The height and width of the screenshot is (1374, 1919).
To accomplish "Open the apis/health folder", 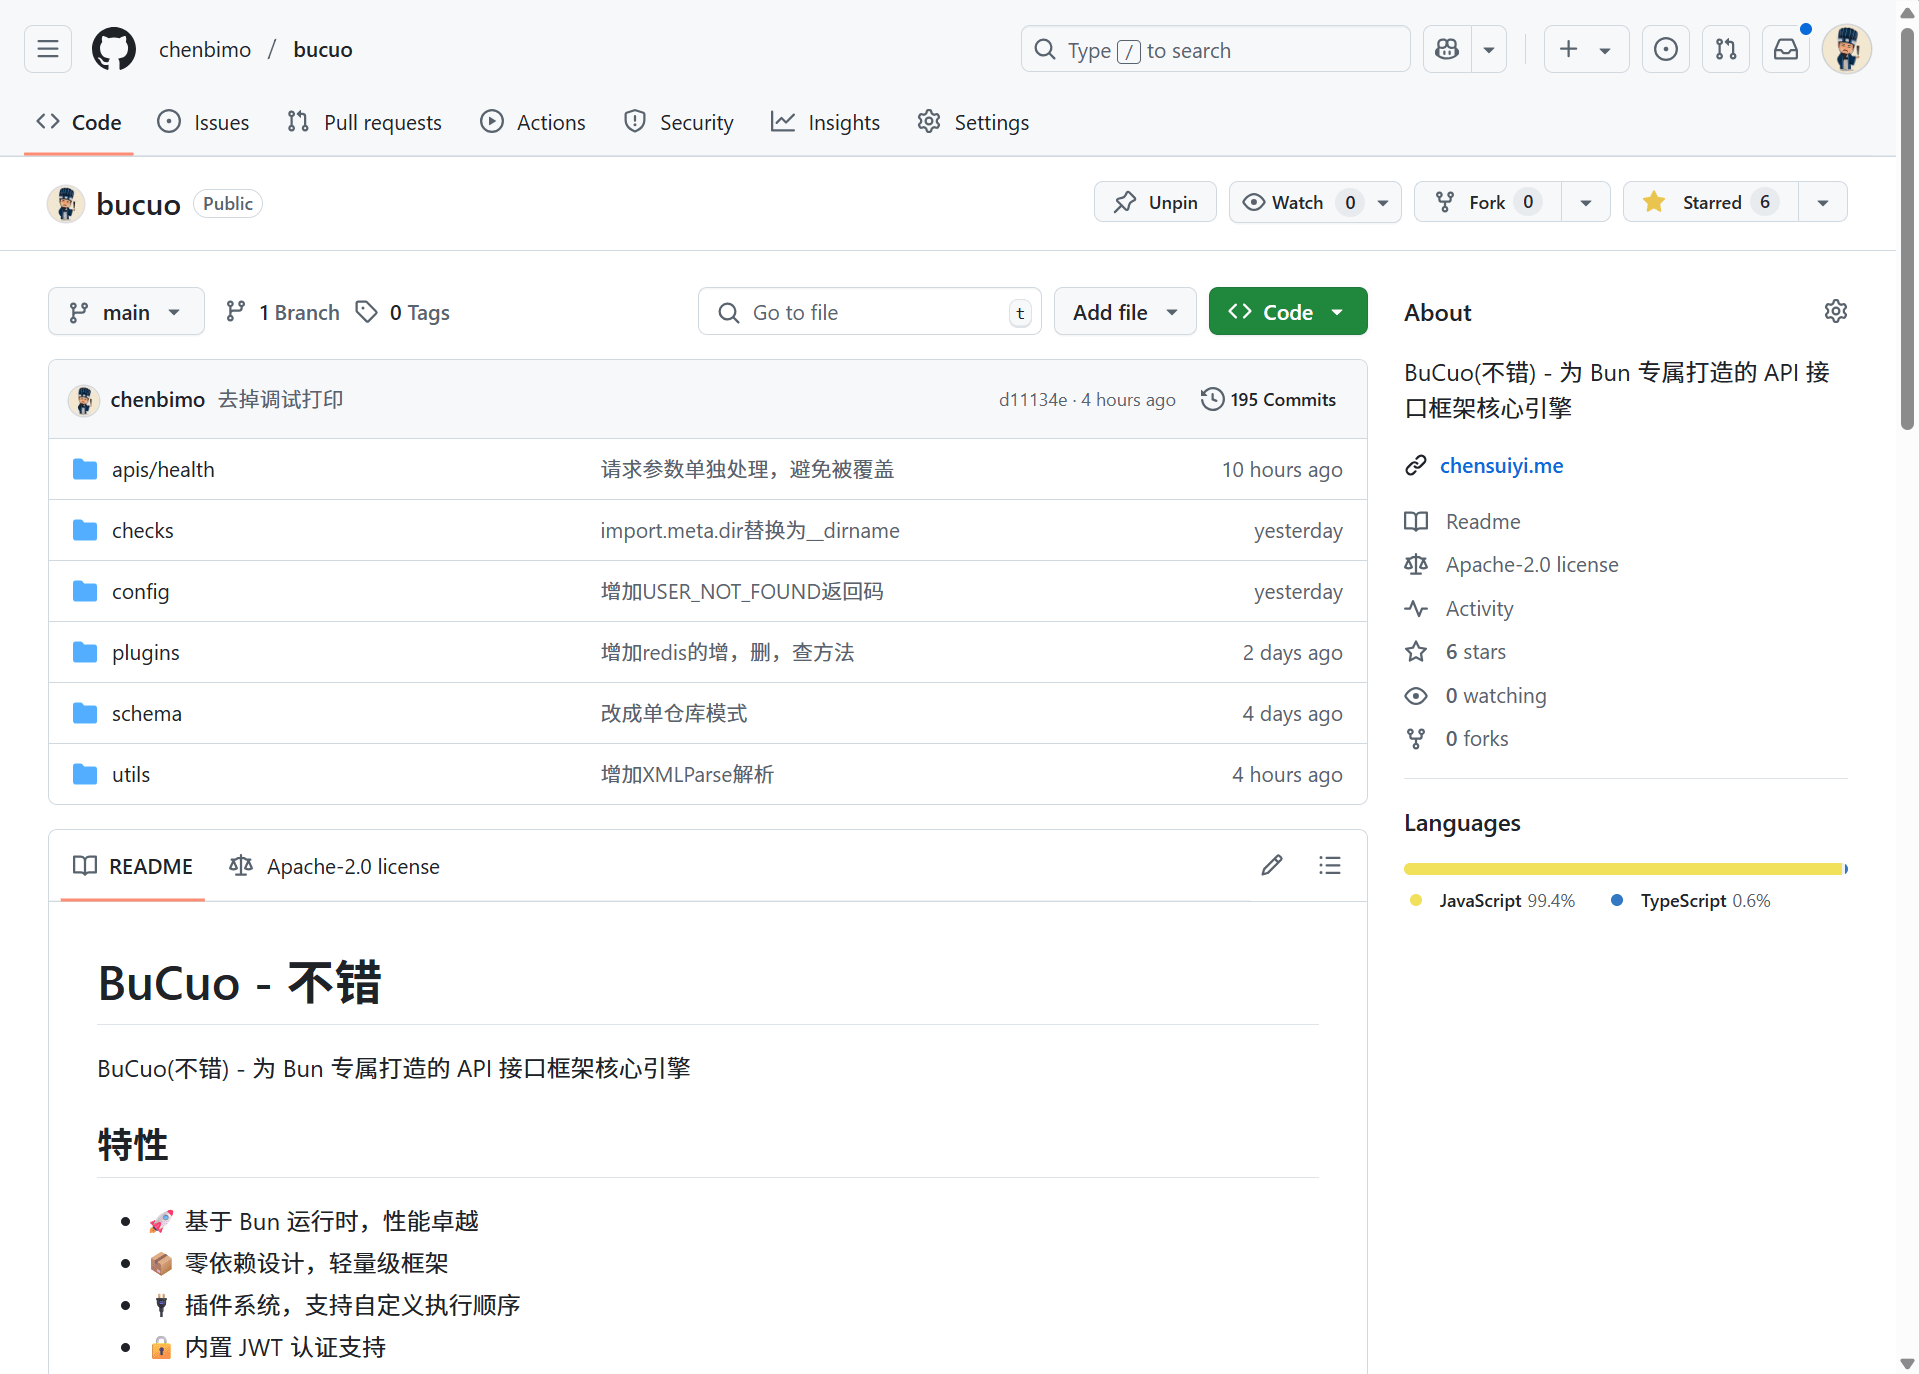I will pos(163,470).
